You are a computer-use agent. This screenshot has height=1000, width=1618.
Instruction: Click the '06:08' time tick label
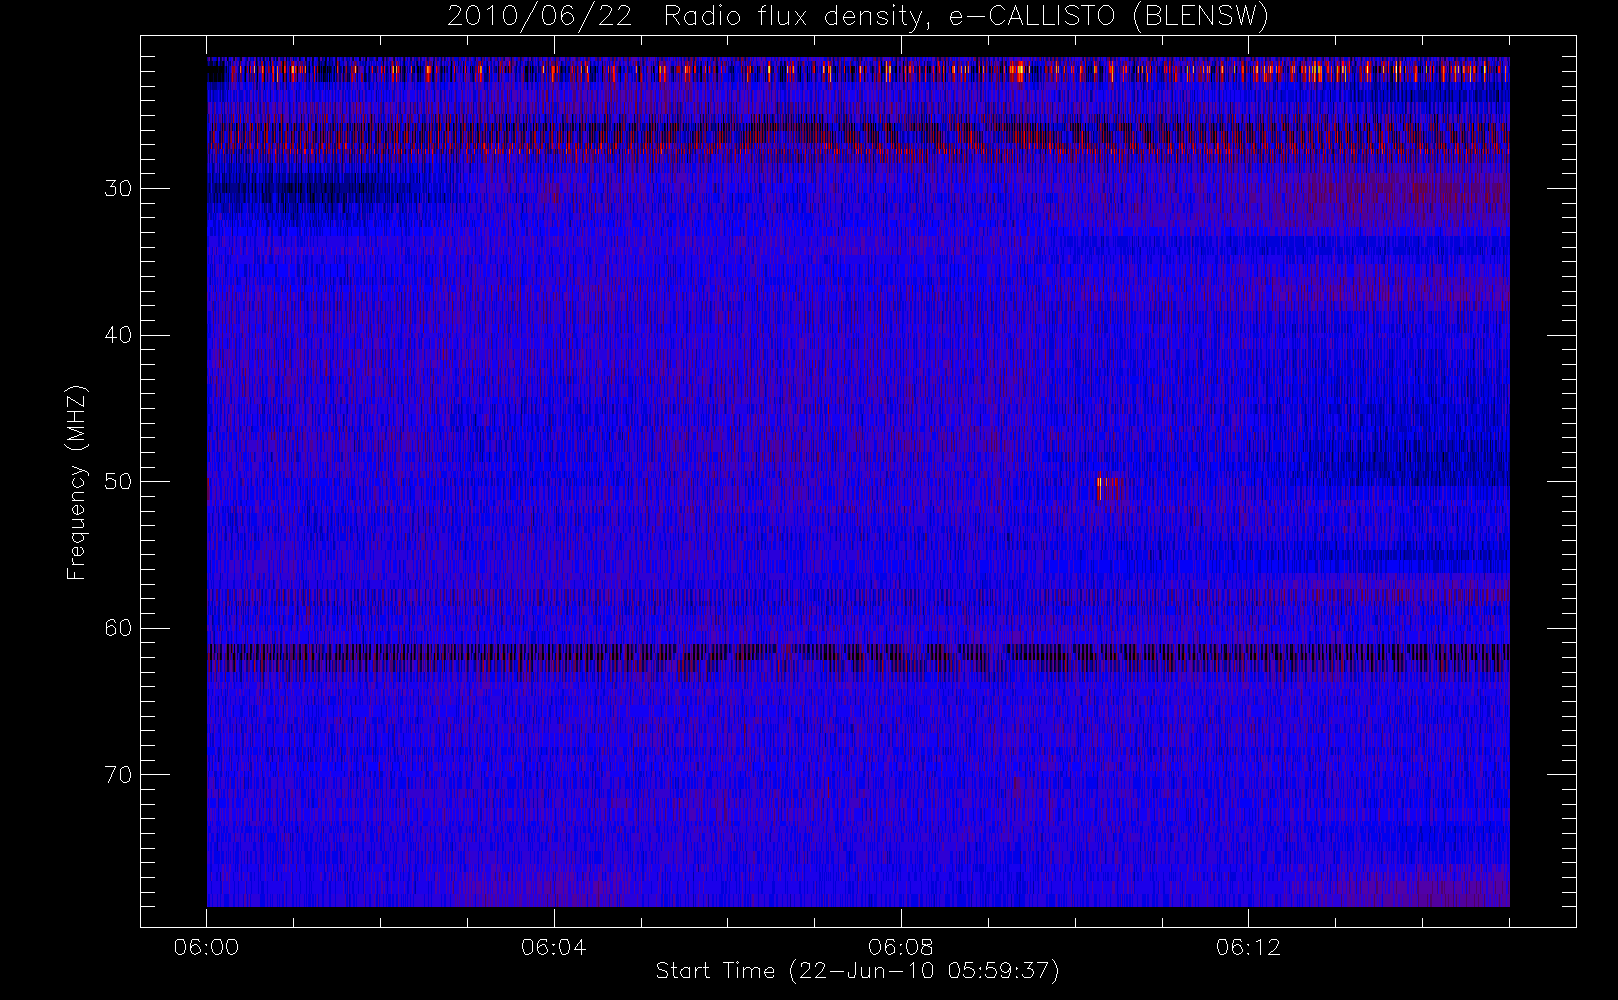[901, 947]
